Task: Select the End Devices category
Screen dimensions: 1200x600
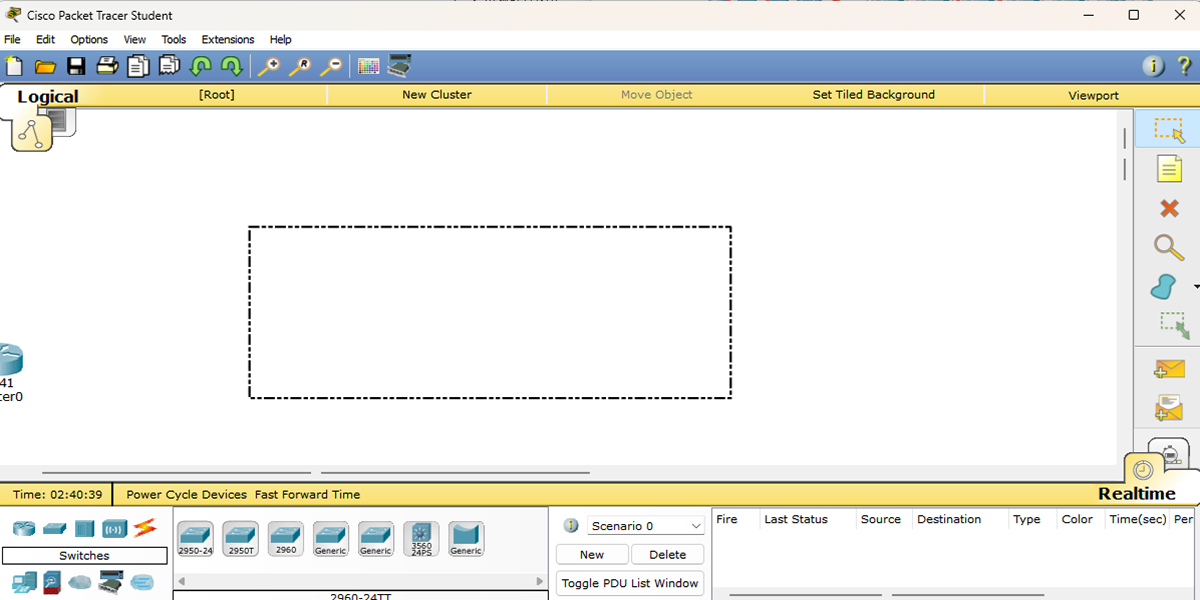Action: [22, 581]
